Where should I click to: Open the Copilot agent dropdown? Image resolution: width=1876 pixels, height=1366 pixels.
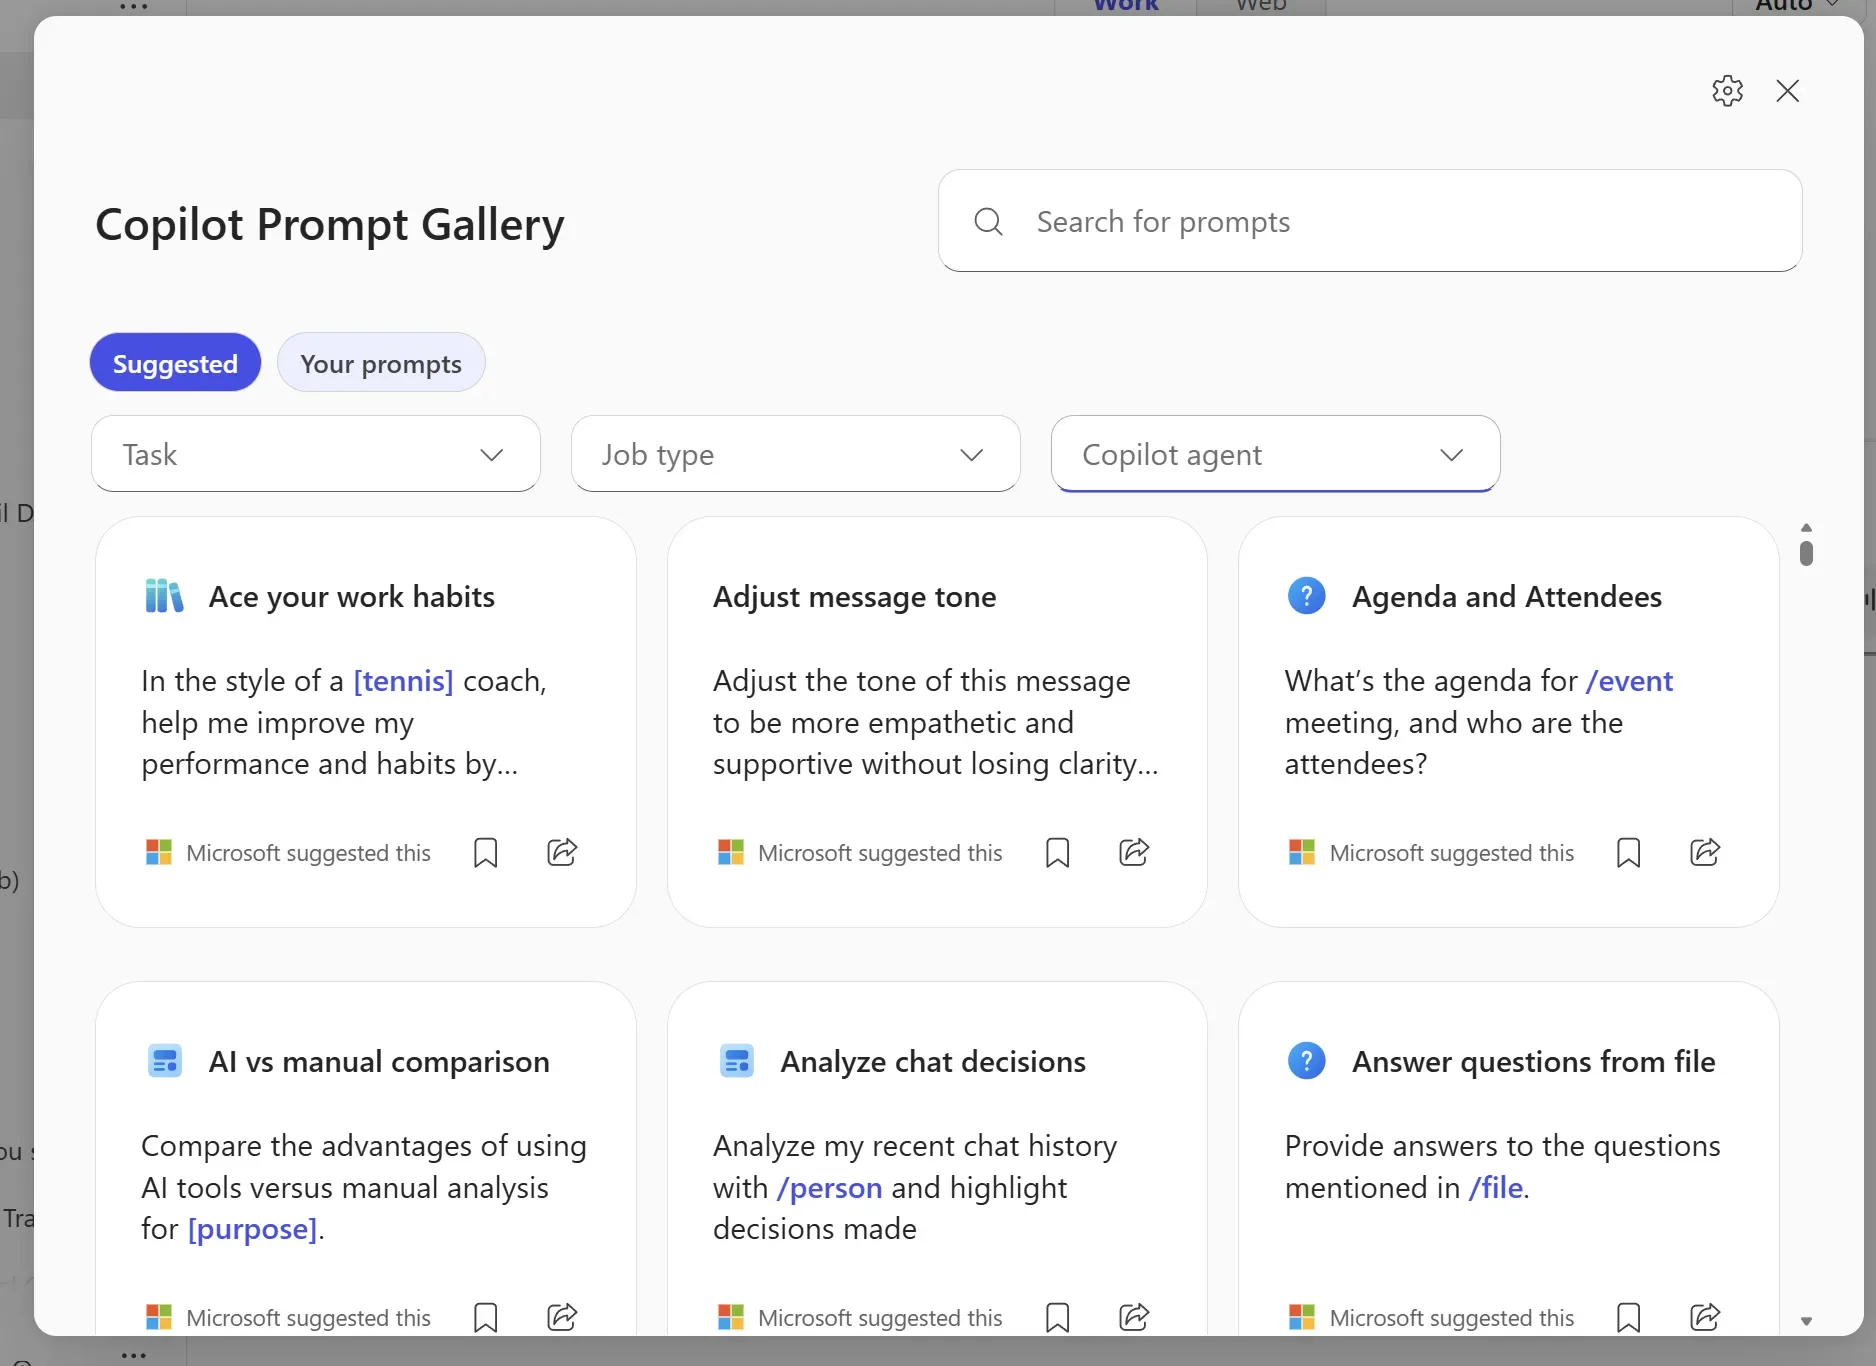pyautogui.click(x=1276, y=454)
